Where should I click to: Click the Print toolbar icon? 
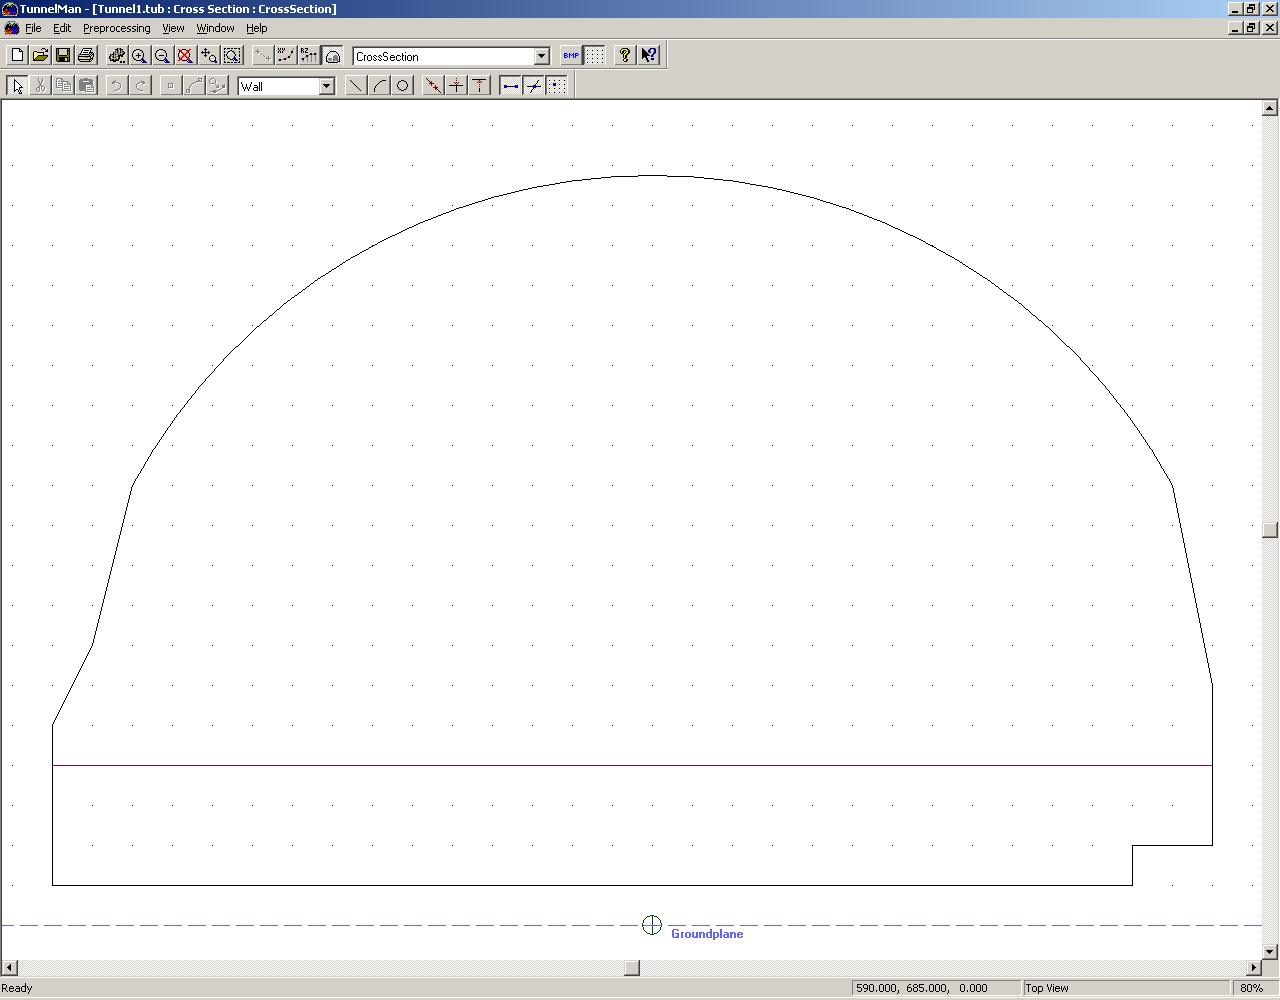click(x=86, y=56)
